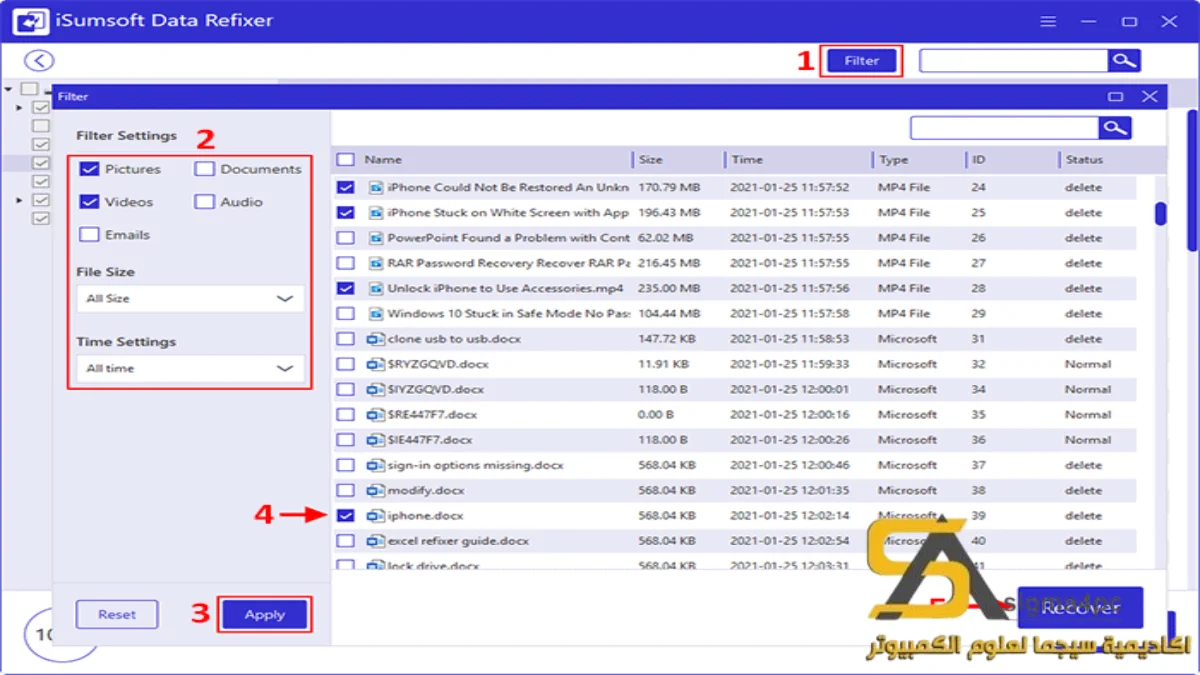Click the main window search magnifier icon

click(x=1124, y=61)
